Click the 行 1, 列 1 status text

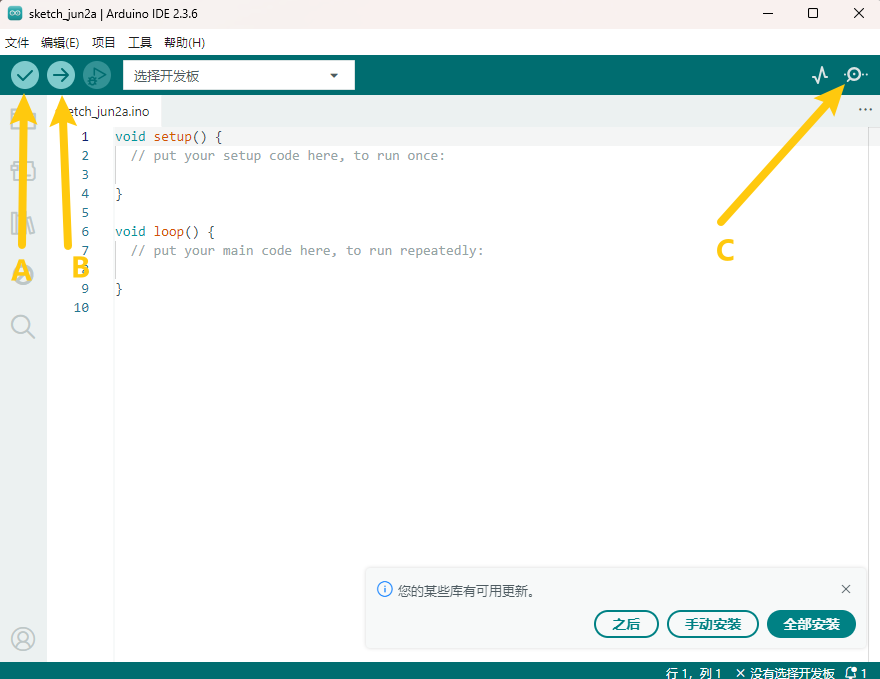click(x=693, y=673)
